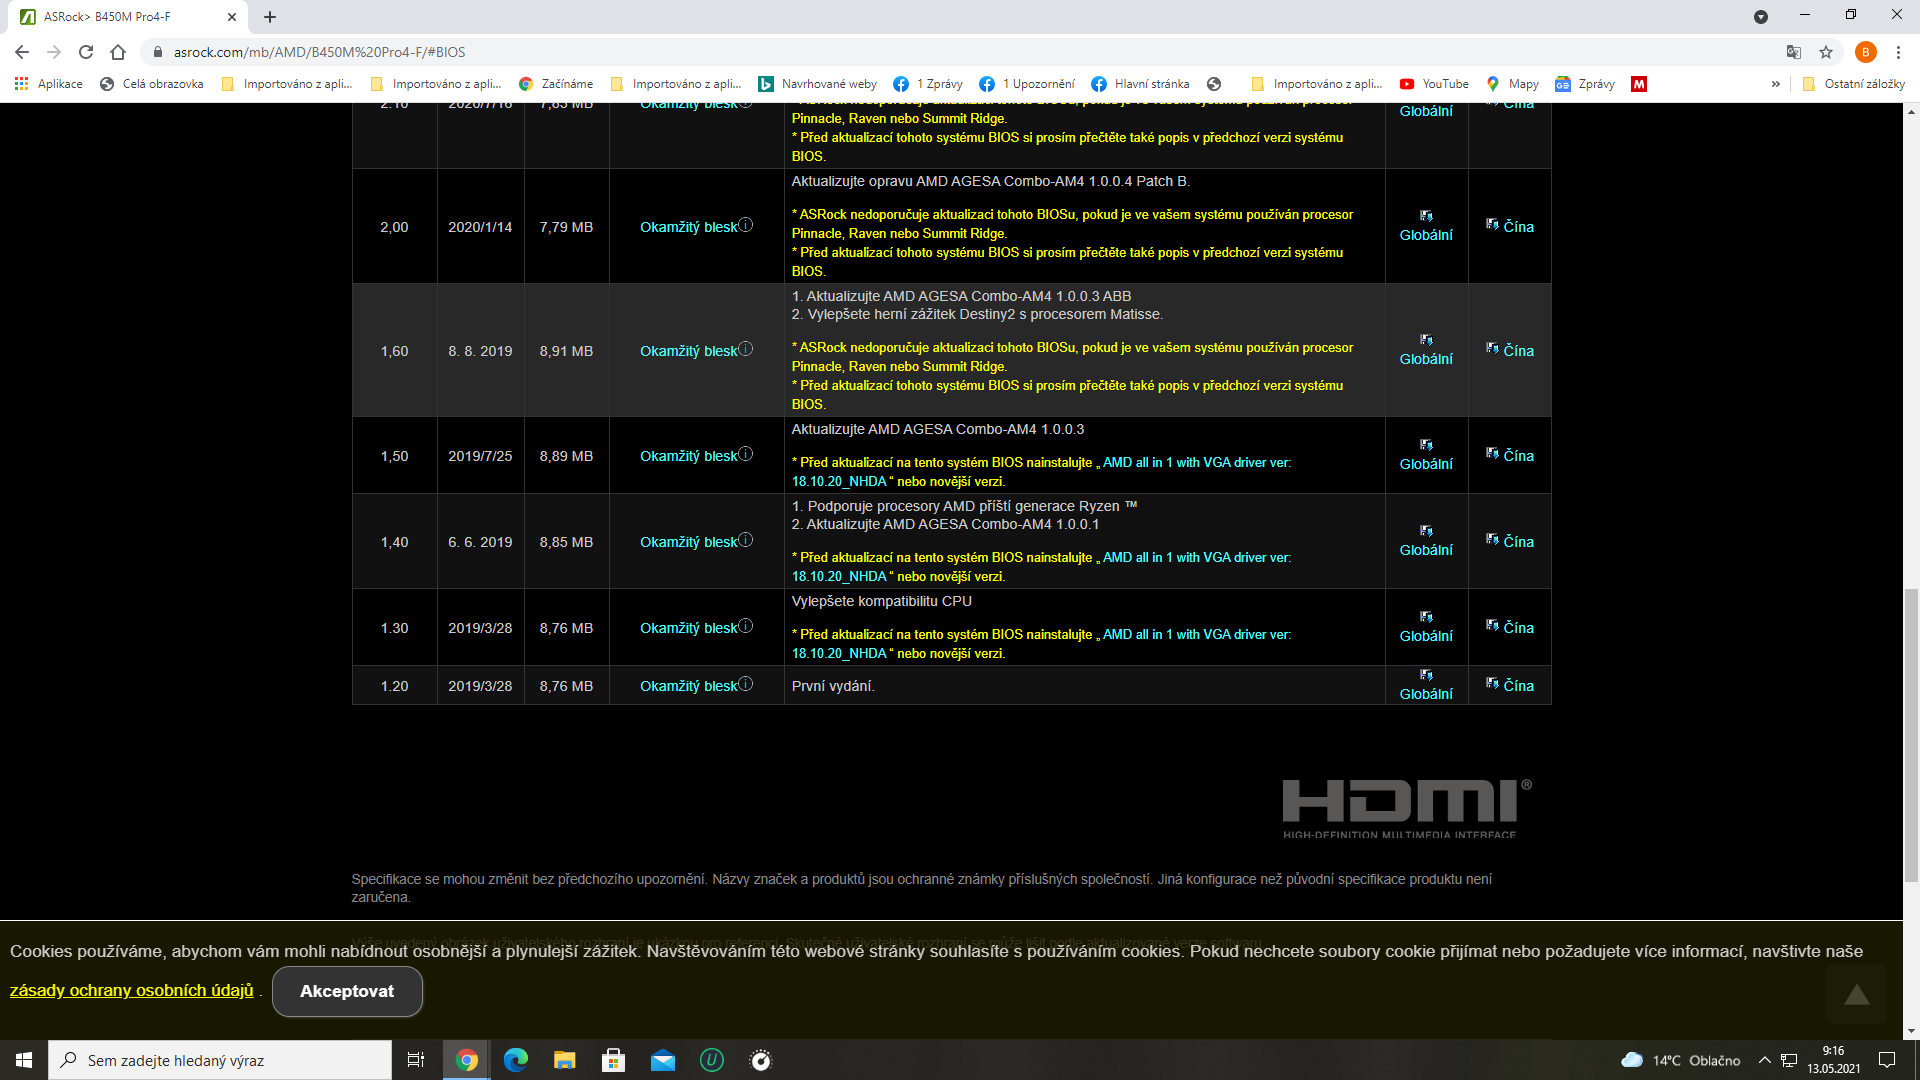Click bookmark star icon in address bar
The height and width of the screenshot is (1080, 1920).
pos(1826,52)
